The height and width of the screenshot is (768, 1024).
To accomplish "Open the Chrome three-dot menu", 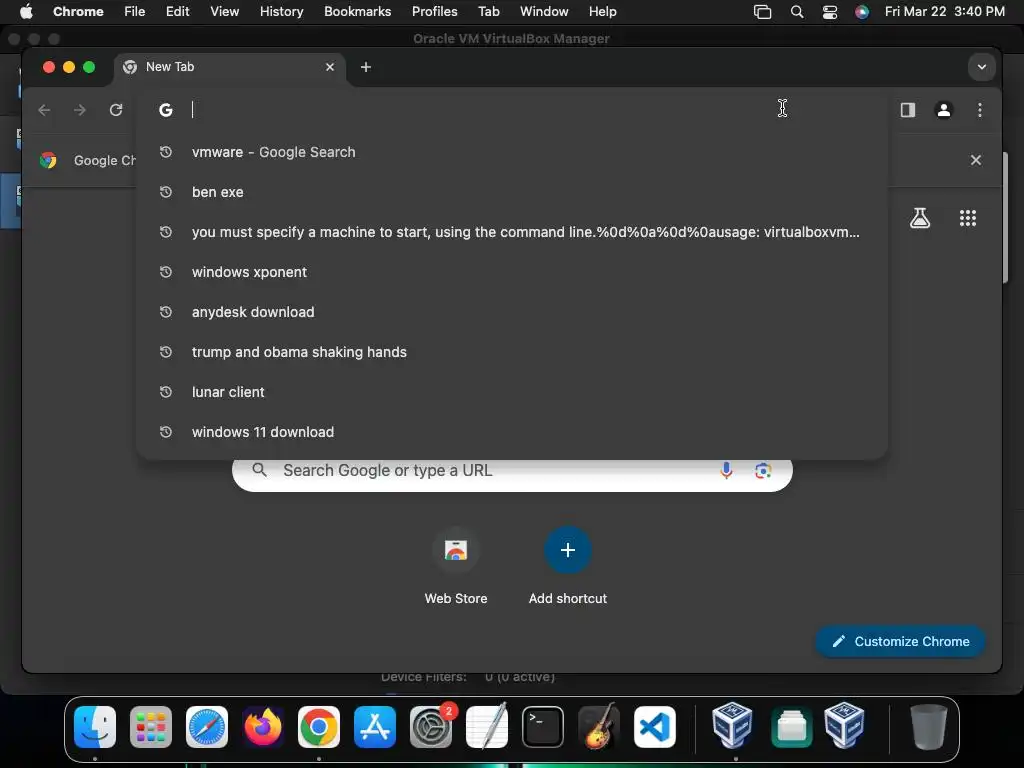I will point(980,110).
